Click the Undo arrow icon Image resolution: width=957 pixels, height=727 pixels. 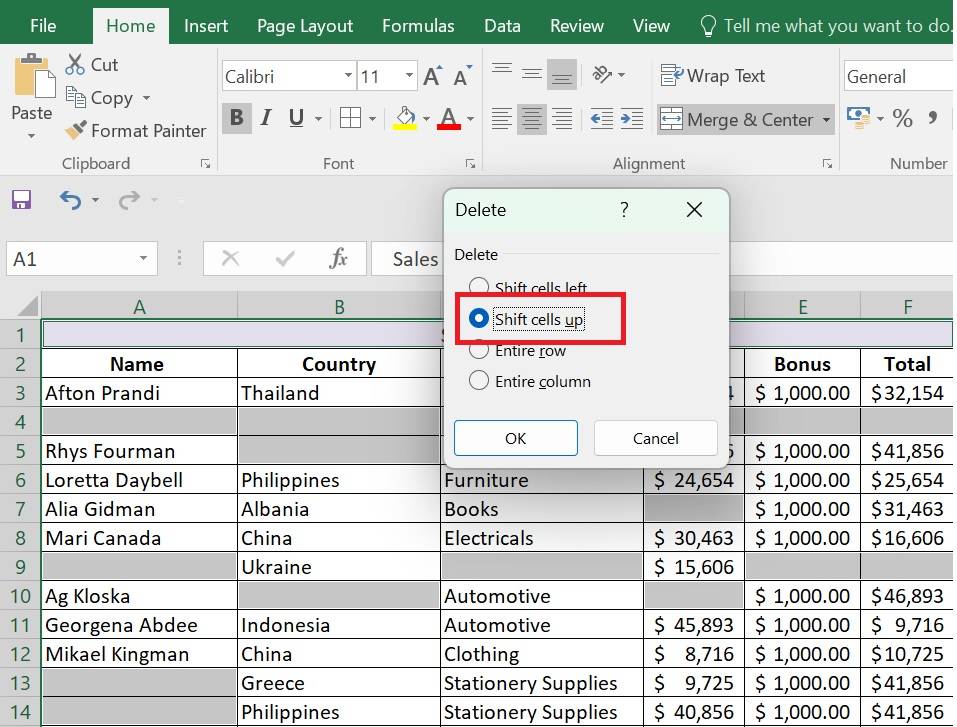coord(70,200)
